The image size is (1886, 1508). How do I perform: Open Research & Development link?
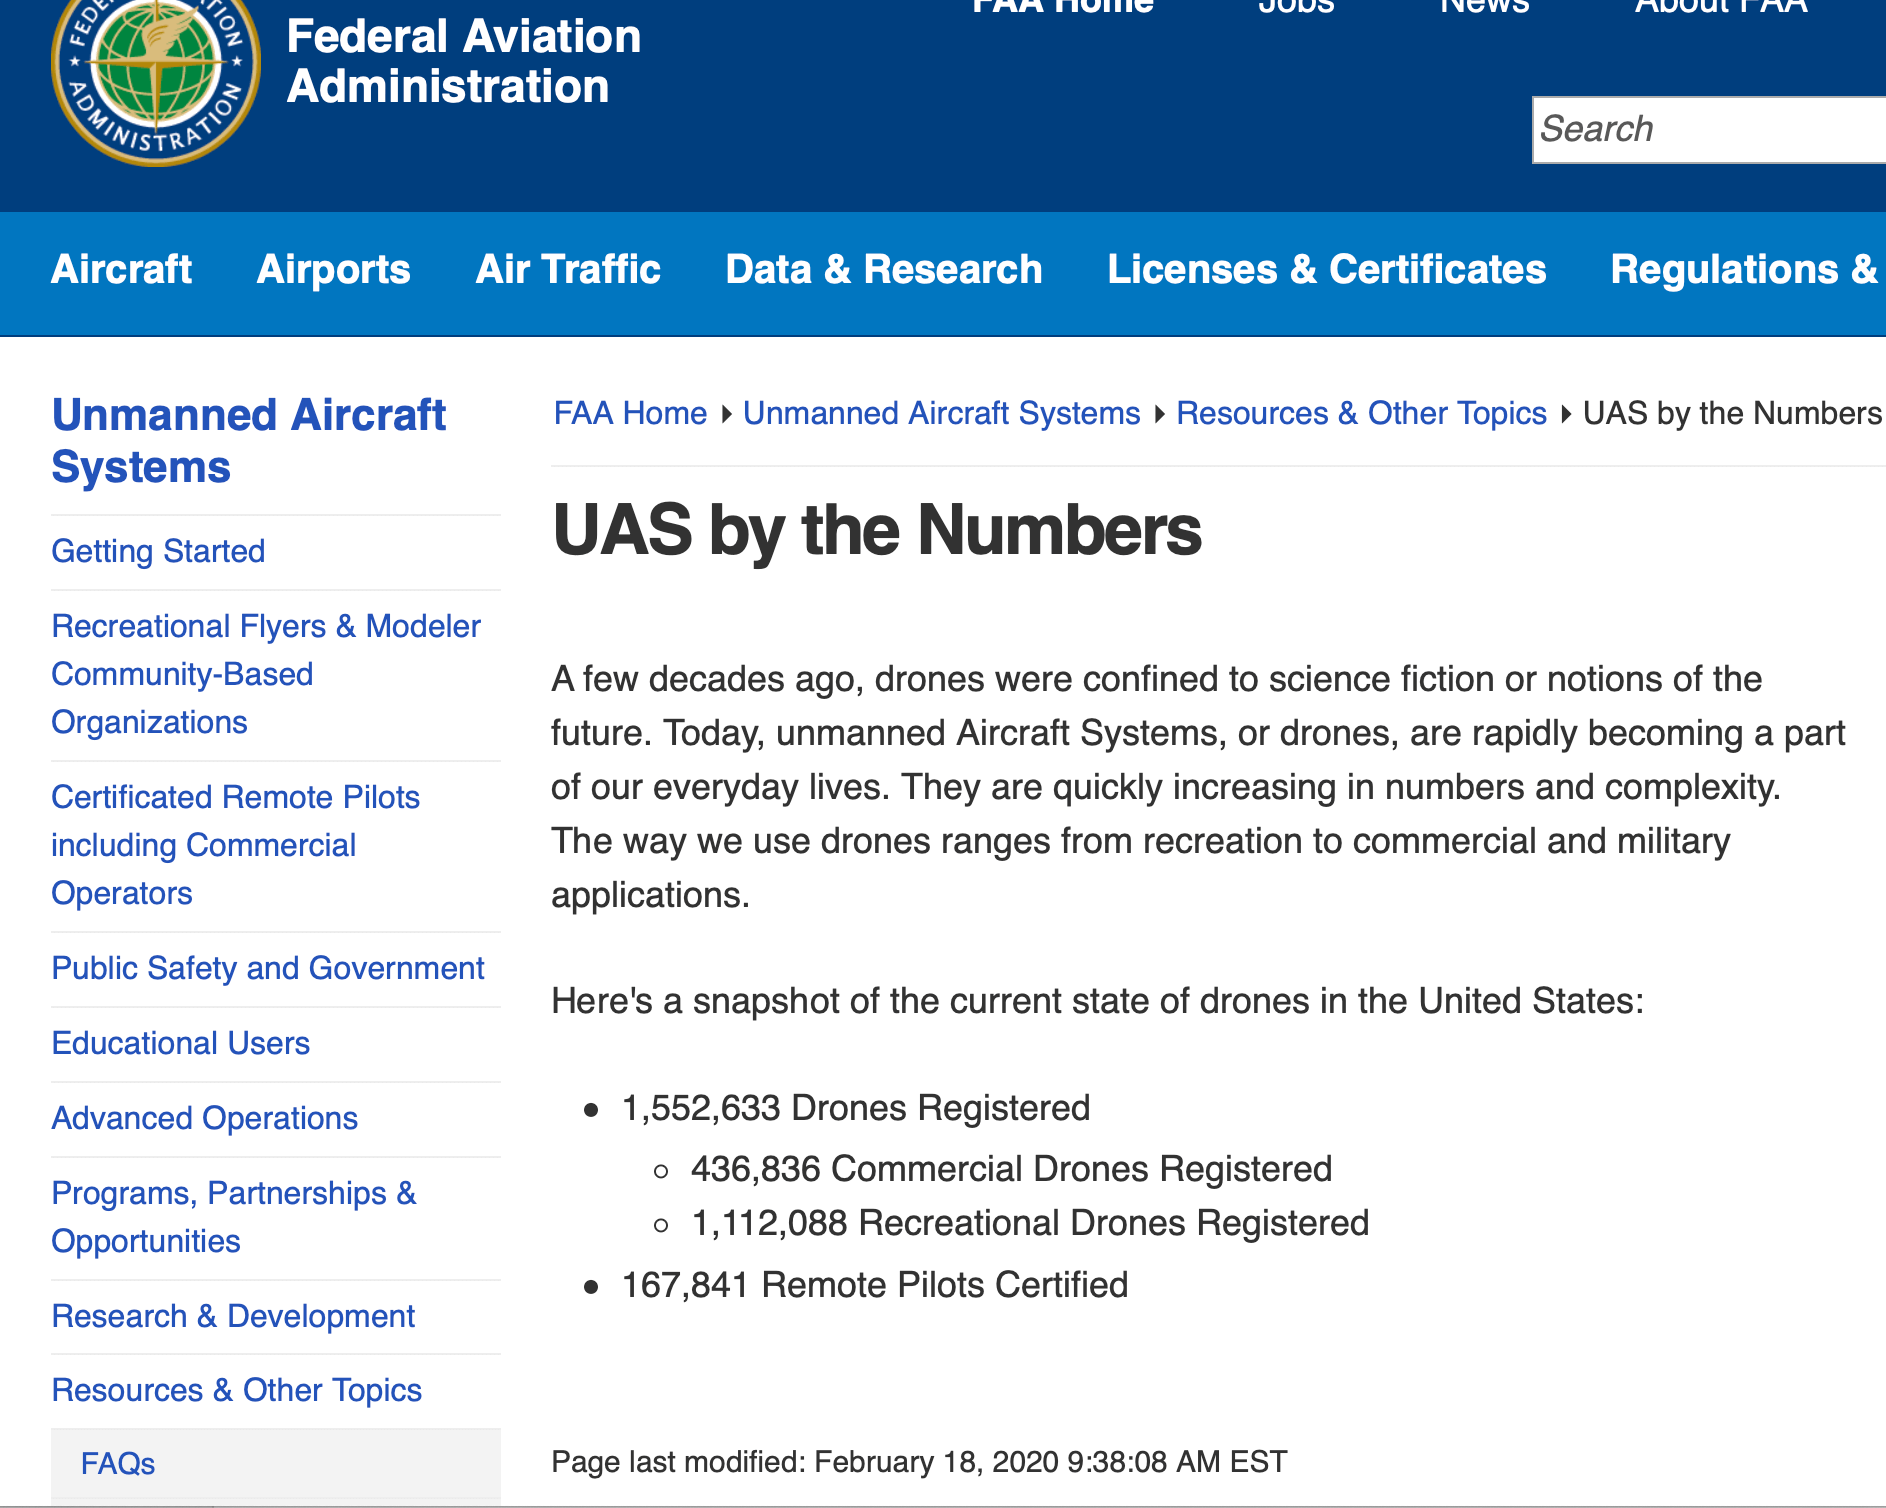point(233,1316)
